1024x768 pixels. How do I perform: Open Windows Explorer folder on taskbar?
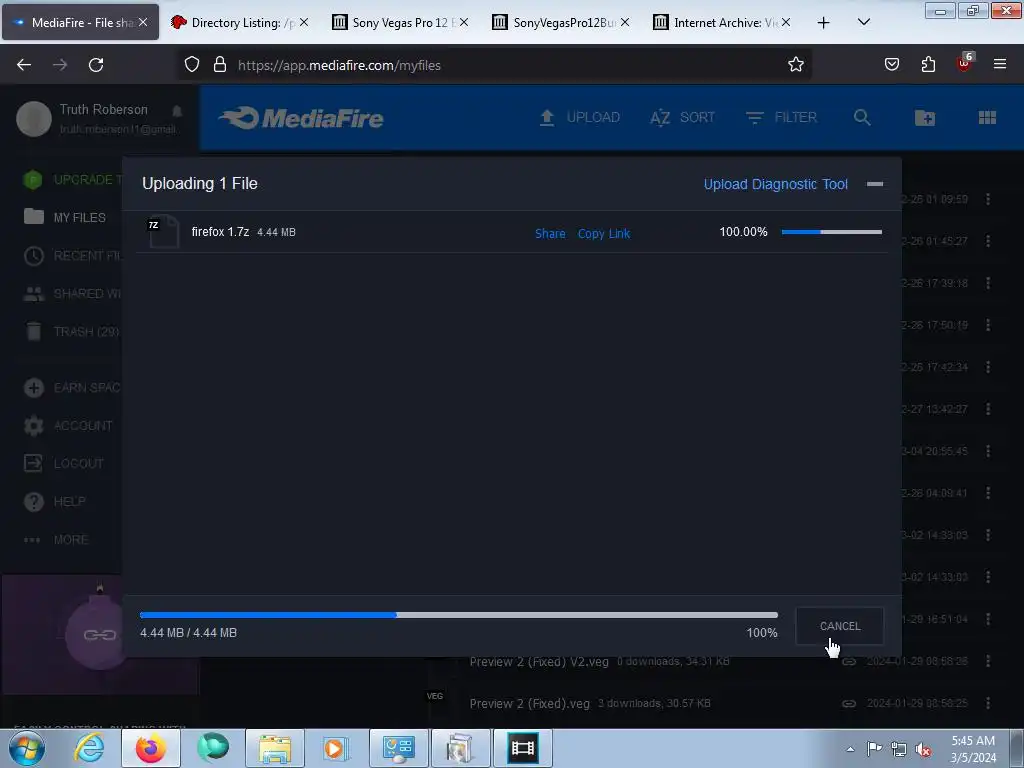pyautogui.click(x=275, y=748)
